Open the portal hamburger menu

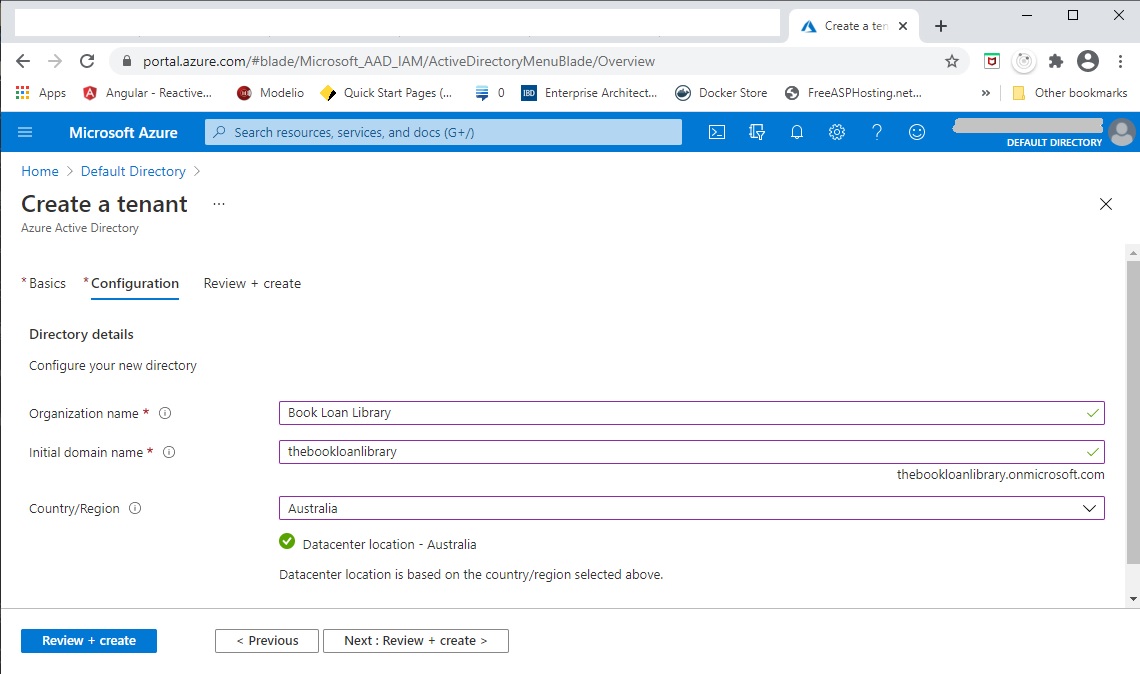[25, 131]
